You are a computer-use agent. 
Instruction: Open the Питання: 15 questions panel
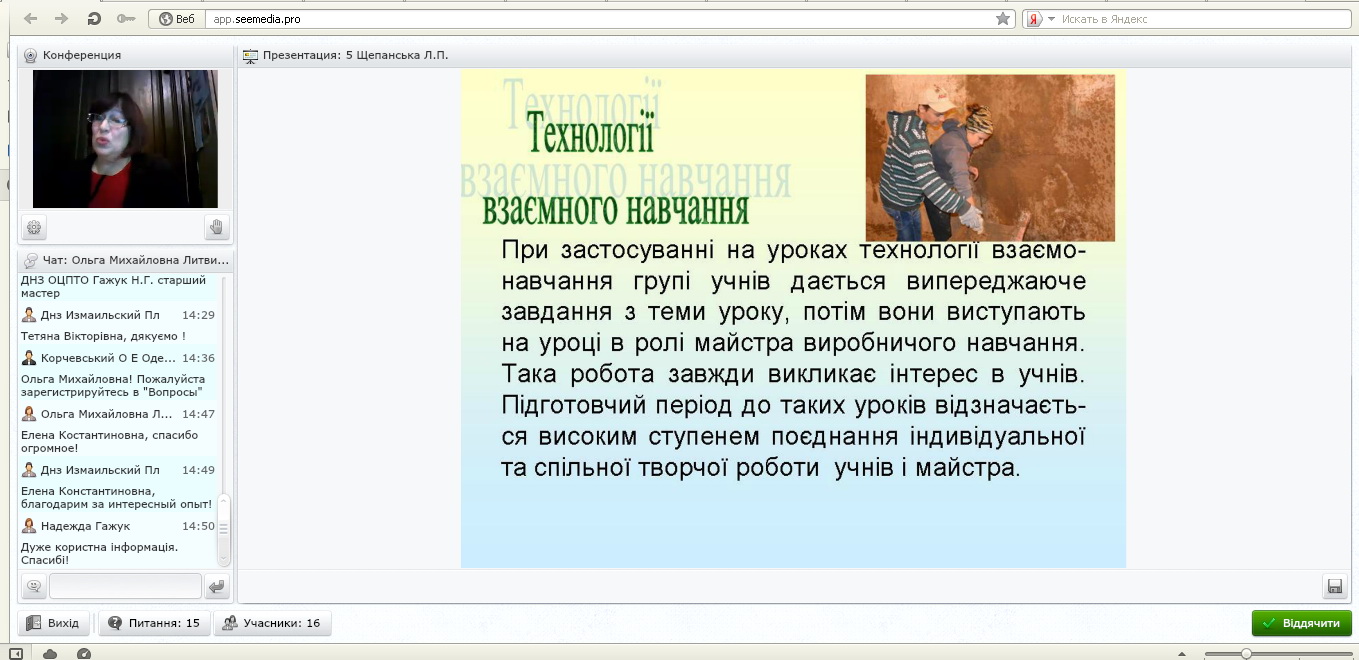[x=154, y=623]
